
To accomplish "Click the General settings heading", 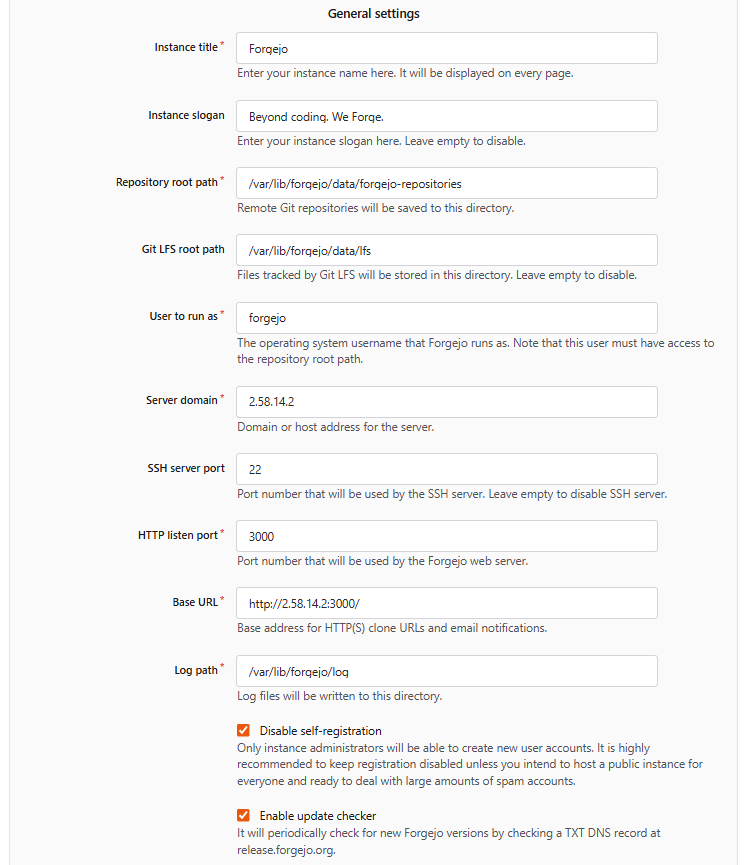I will tap(373, 13).
